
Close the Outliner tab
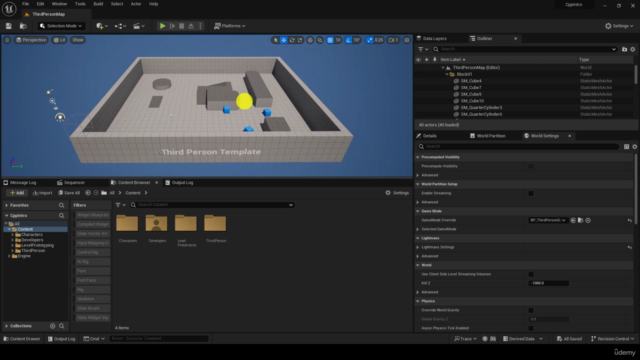516,38
